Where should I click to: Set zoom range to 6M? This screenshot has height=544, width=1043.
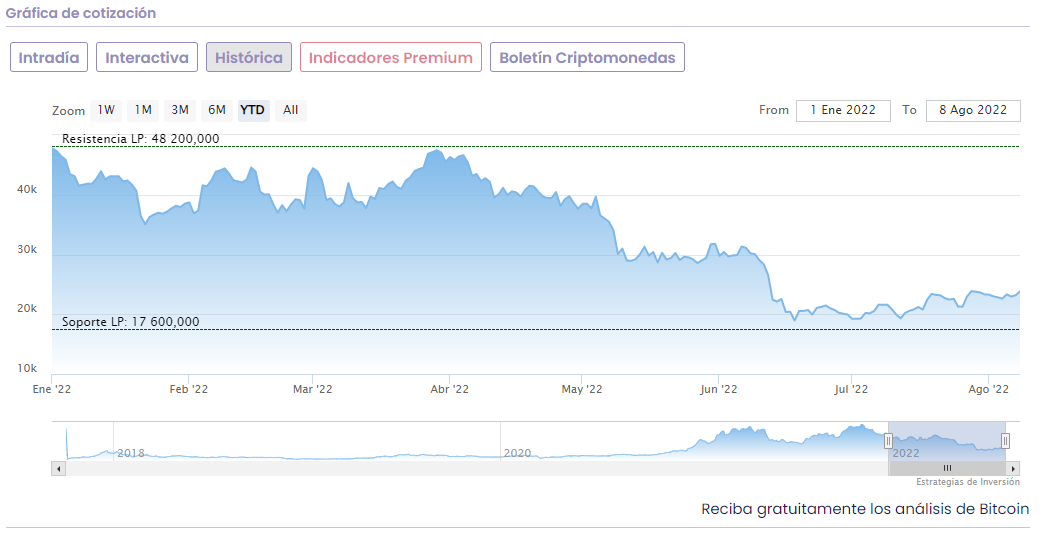pos(216,110)
